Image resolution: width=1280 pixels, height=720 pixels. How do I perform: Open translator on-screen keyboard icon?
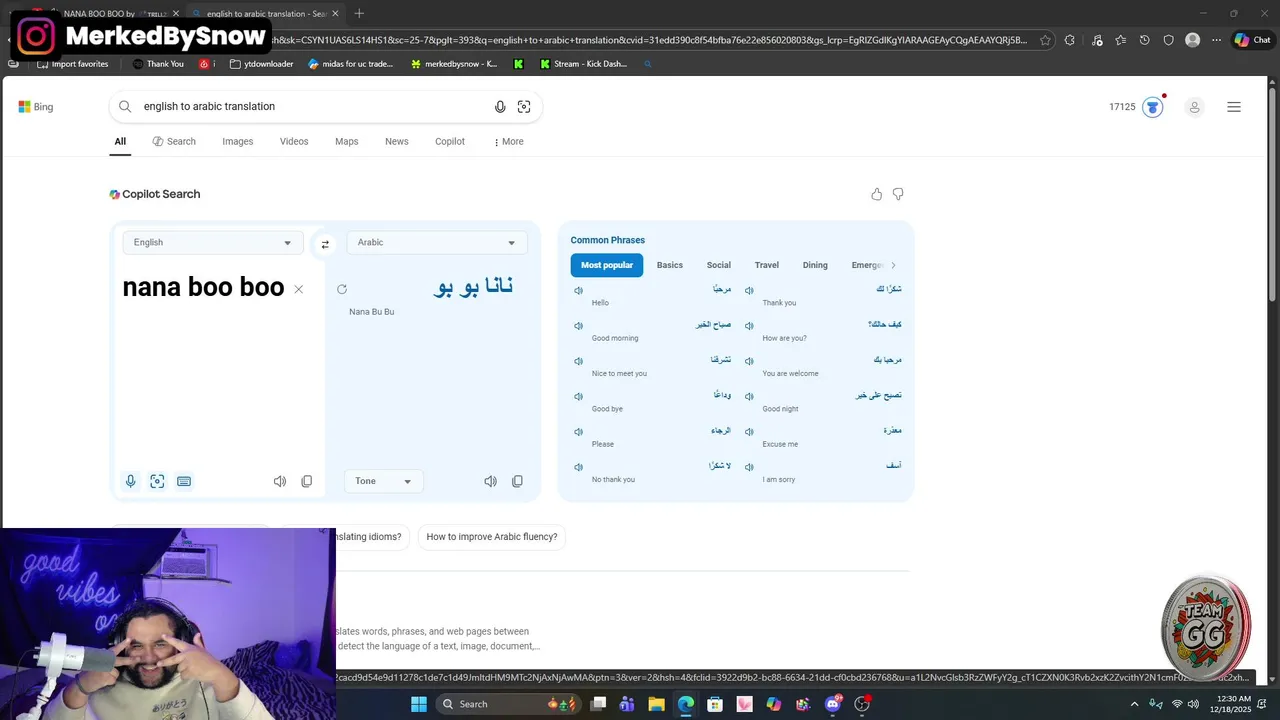coord(184,481)
